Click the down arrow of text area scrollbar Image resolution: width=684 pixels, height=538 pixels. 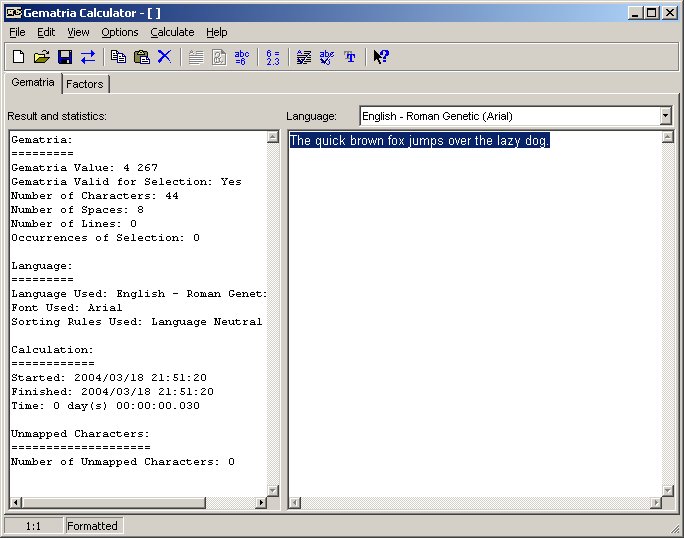(x=667, y=489)
